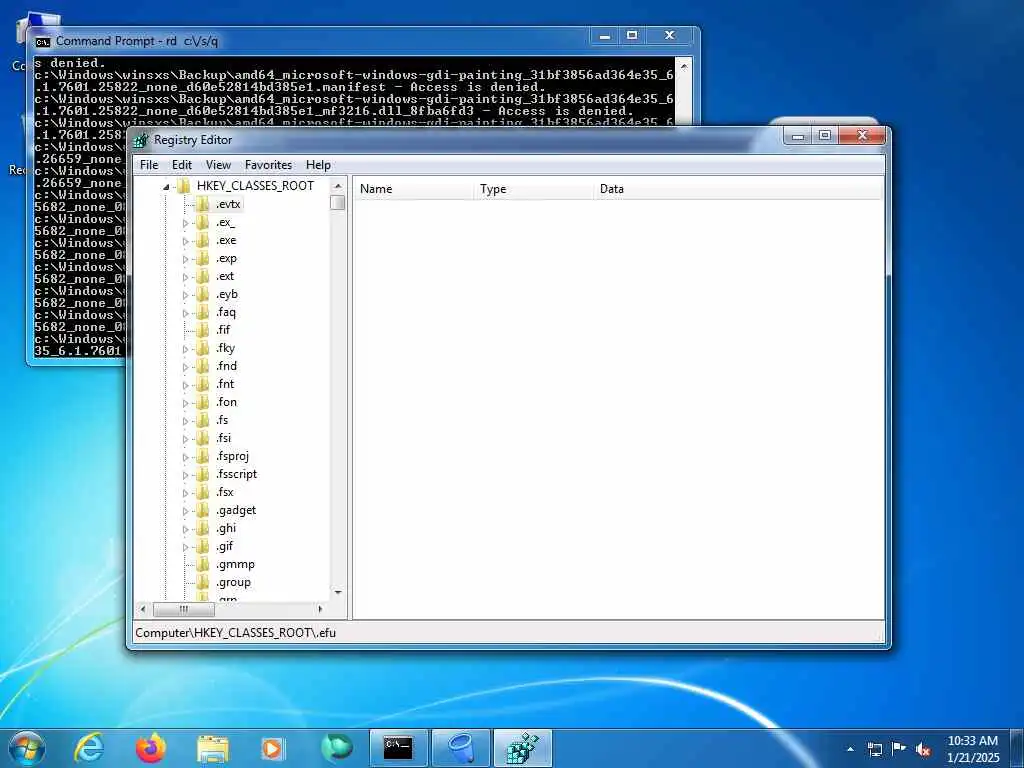The height and width of the screenshot is (768, 1024).
Task: Click the Command Prompt scrollbar up arrow
Action: click(x=684, y=66)
